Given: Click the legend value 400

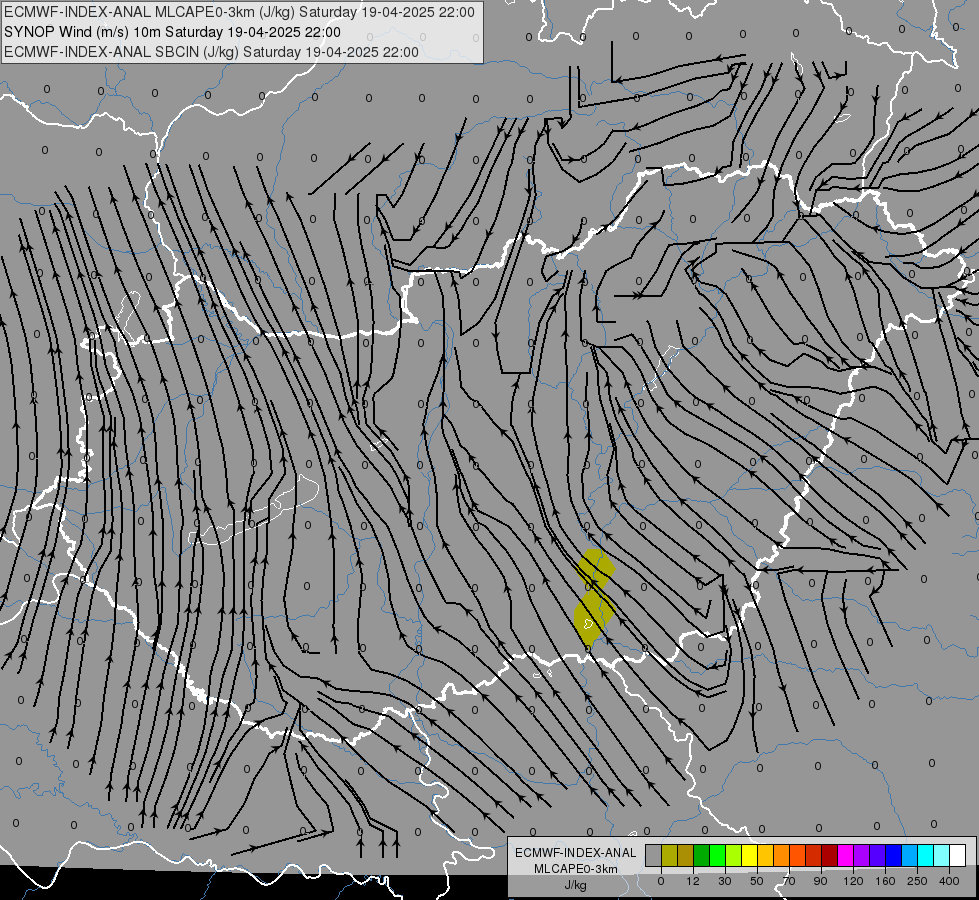Looking at the screenshot, I should (x=949, y=881).
